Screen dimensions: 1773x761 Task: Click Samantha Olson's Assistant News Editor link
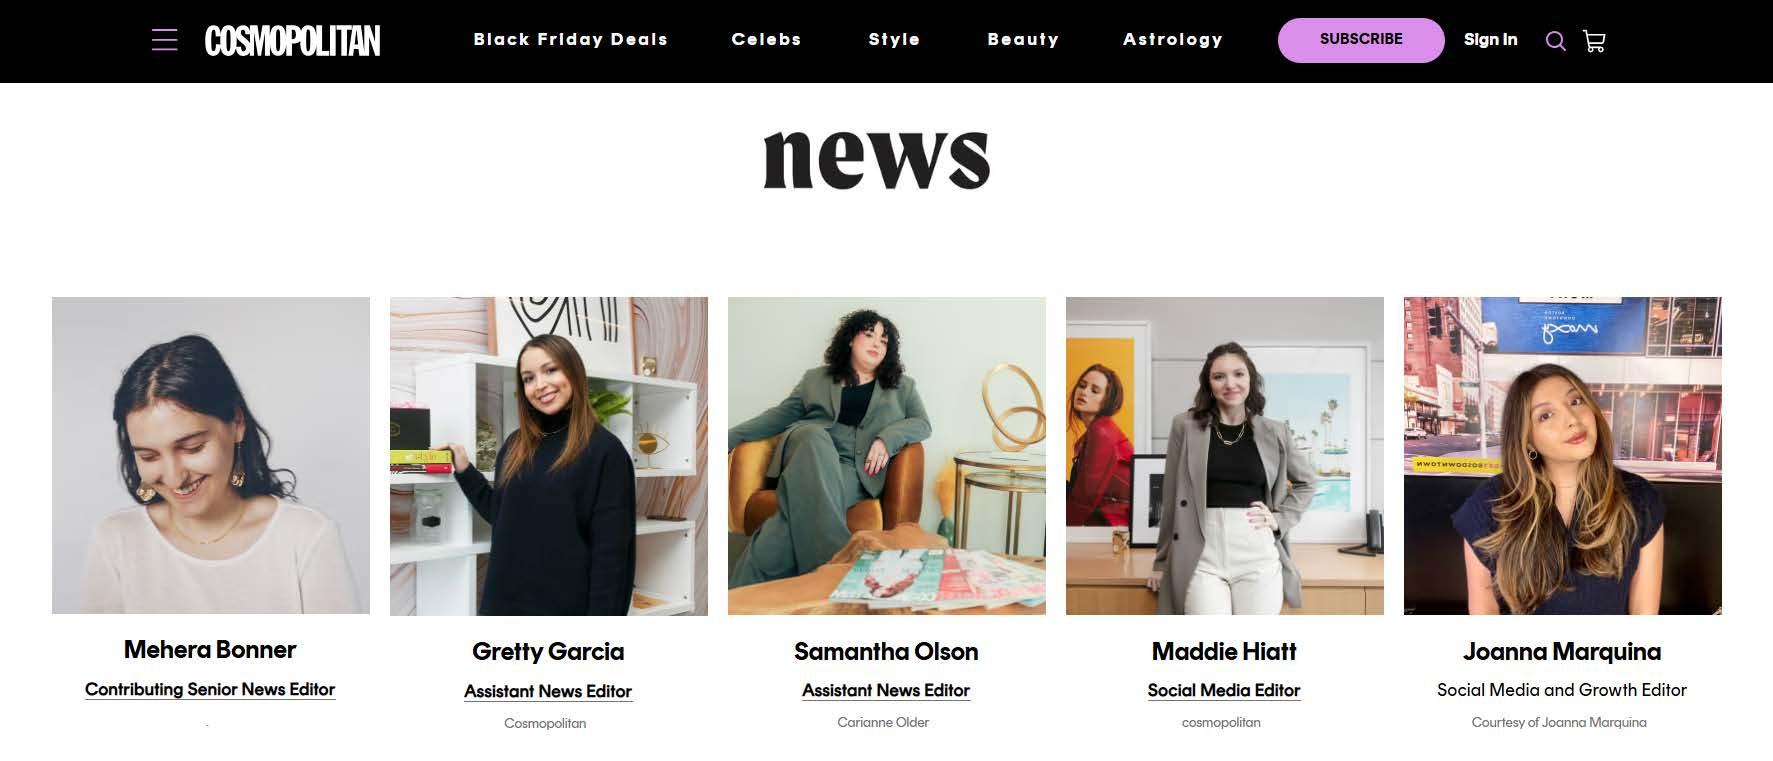pyautogui.click(x=886, y=690)
